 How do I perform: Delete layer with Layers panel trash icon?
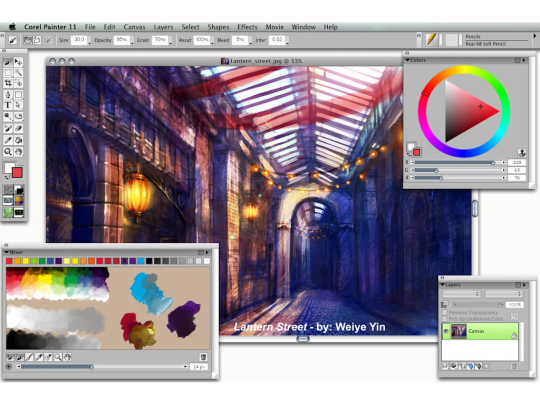[x=514, y=366]
